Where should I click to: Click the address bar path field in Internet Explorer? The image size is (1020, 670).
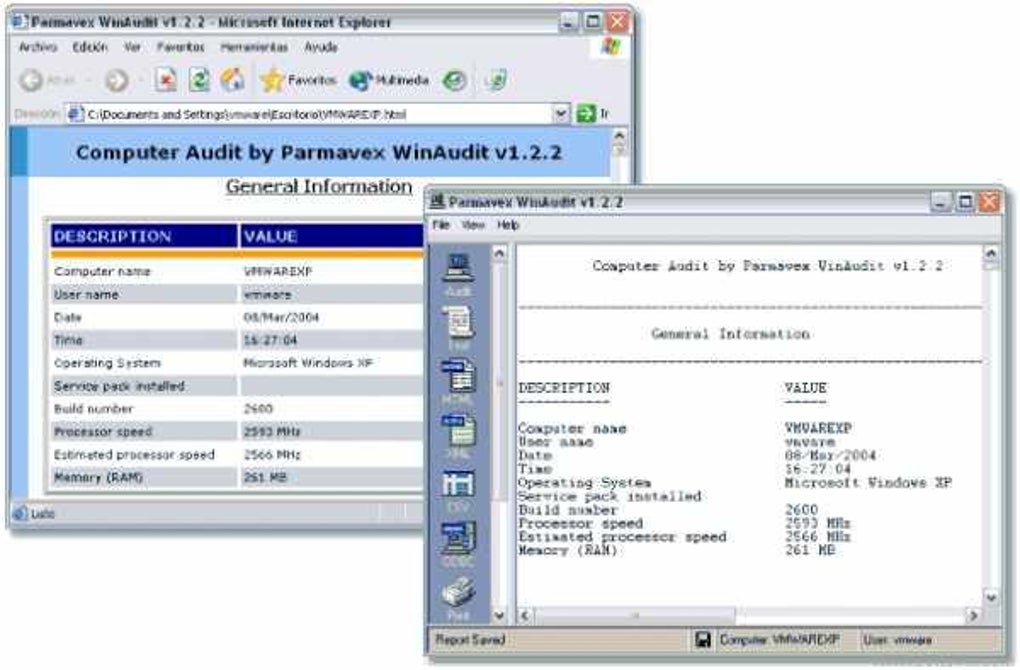click(319, 114)
